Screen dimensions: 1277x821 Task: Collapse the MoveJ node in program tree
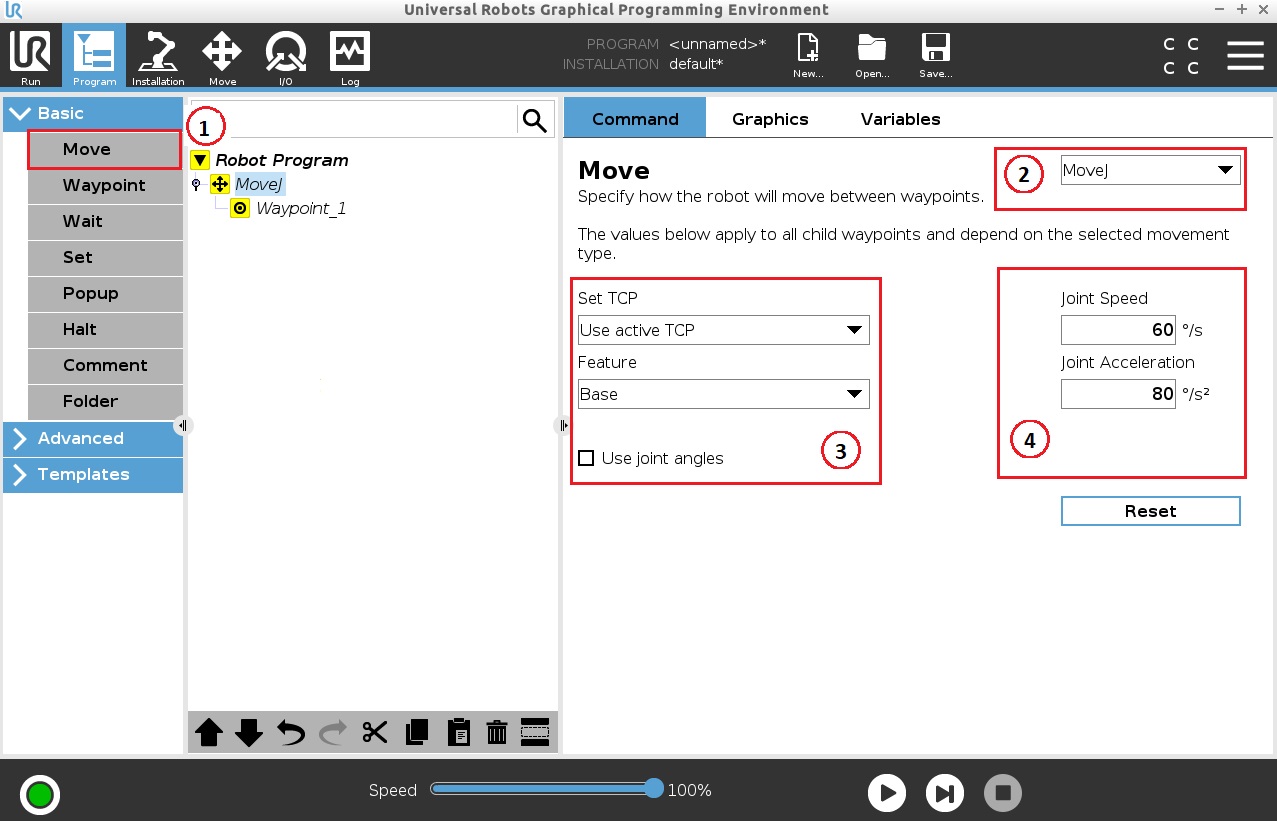pyautogui.click(x=196, y=184)
